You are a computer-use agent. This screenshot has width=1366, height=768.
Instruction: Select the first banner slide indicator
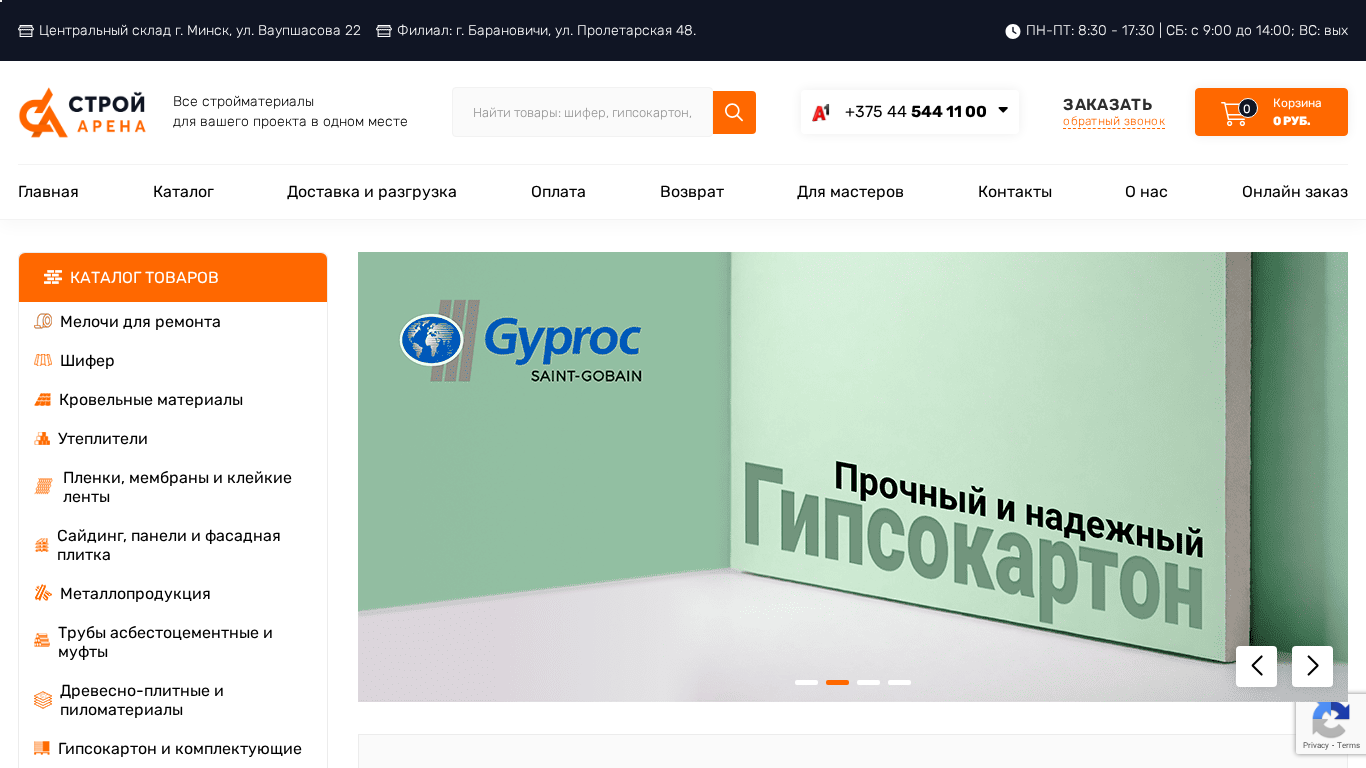806,682
